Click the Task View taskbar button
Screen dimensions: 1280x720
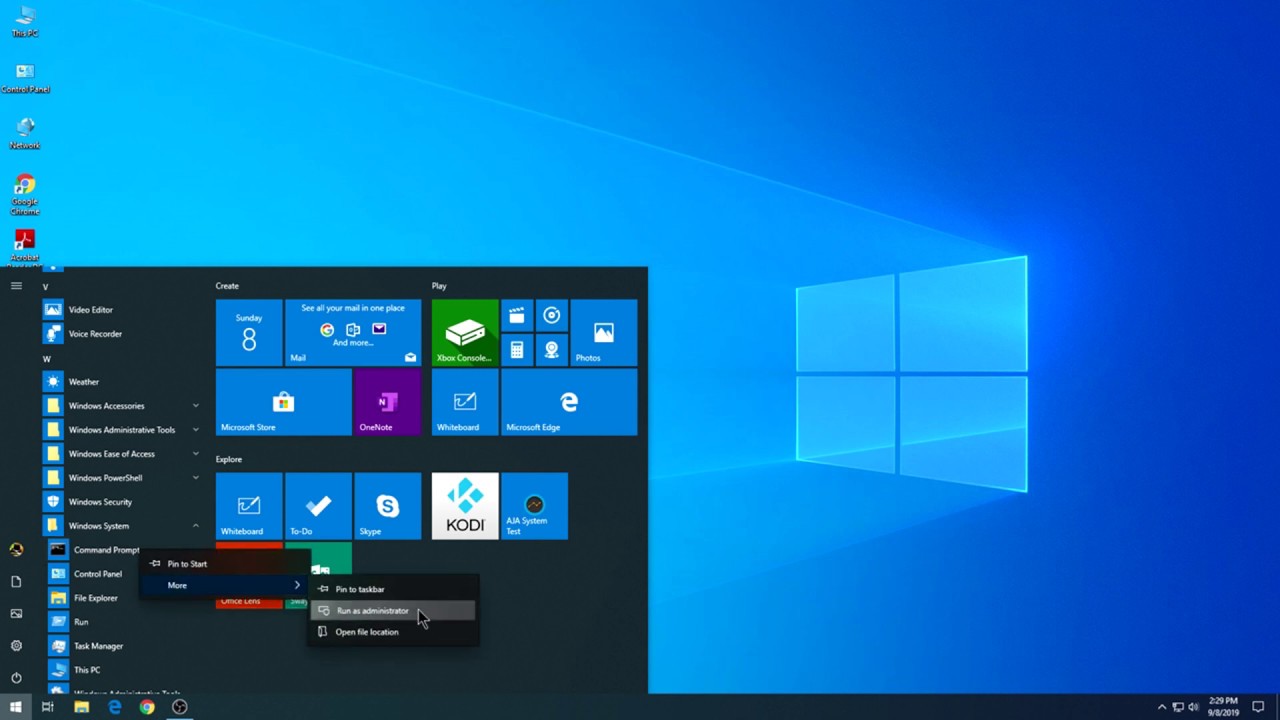48,707
